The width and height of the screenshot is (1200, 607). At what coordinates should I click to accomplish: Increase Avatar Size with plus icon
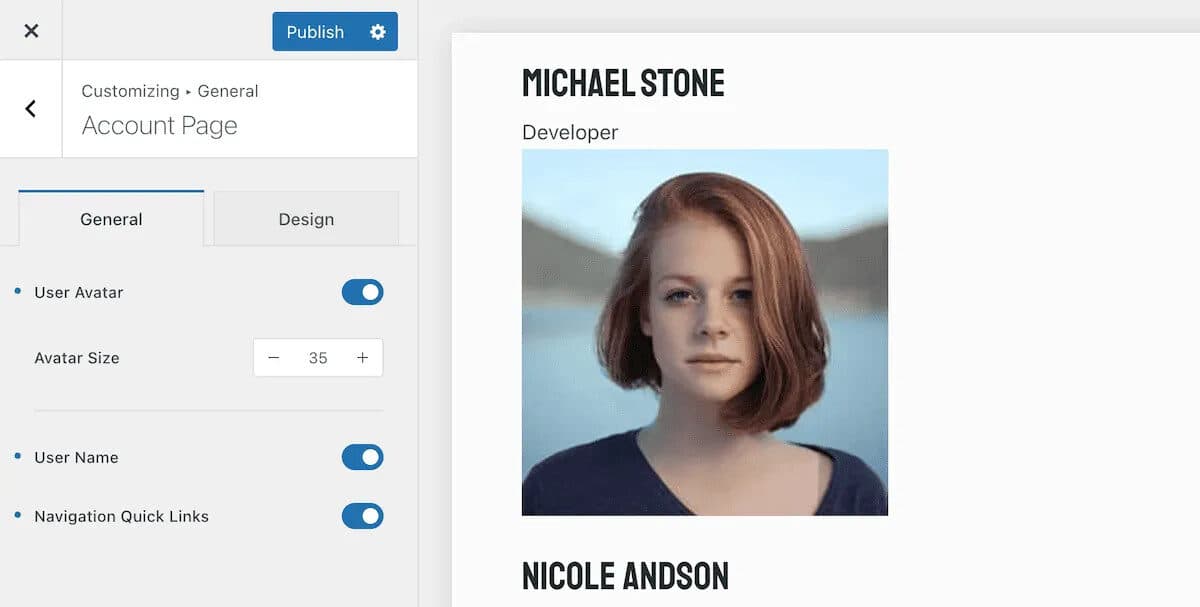pos(362,358)
